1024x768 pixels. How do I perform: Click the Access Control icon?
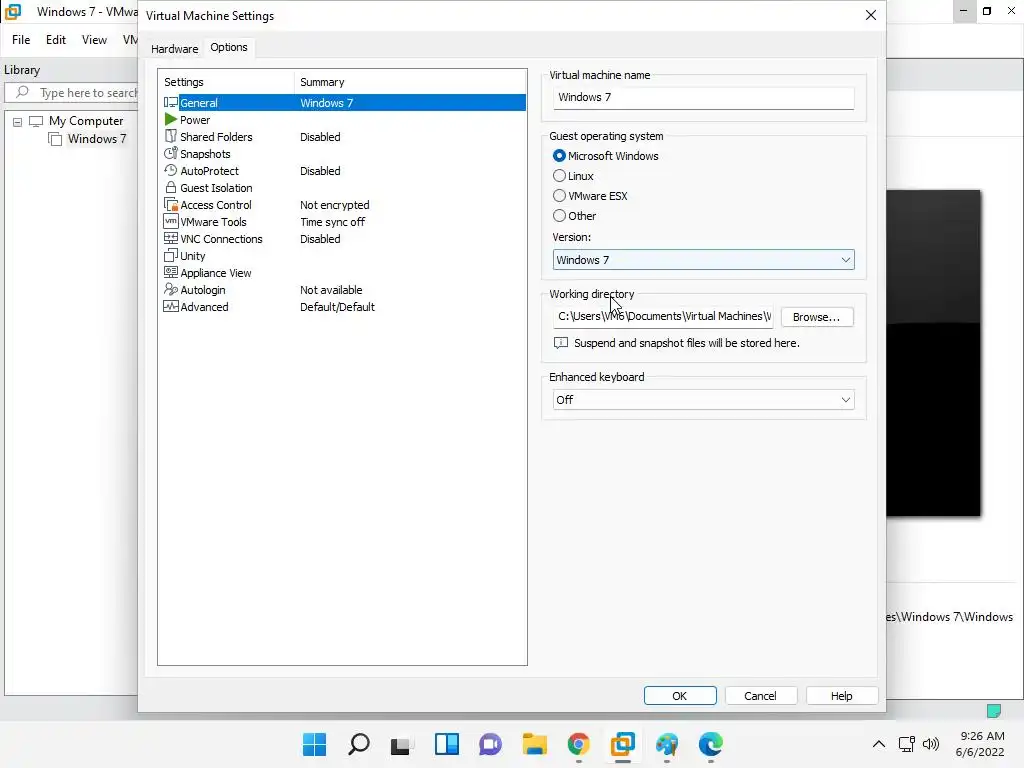tap(170, 204)
